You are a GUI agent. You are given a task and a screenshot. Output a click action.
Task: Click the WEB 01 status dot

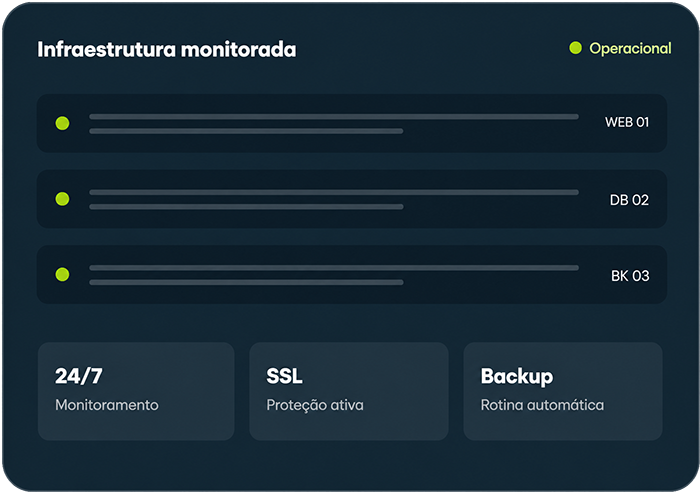point(62,123)
